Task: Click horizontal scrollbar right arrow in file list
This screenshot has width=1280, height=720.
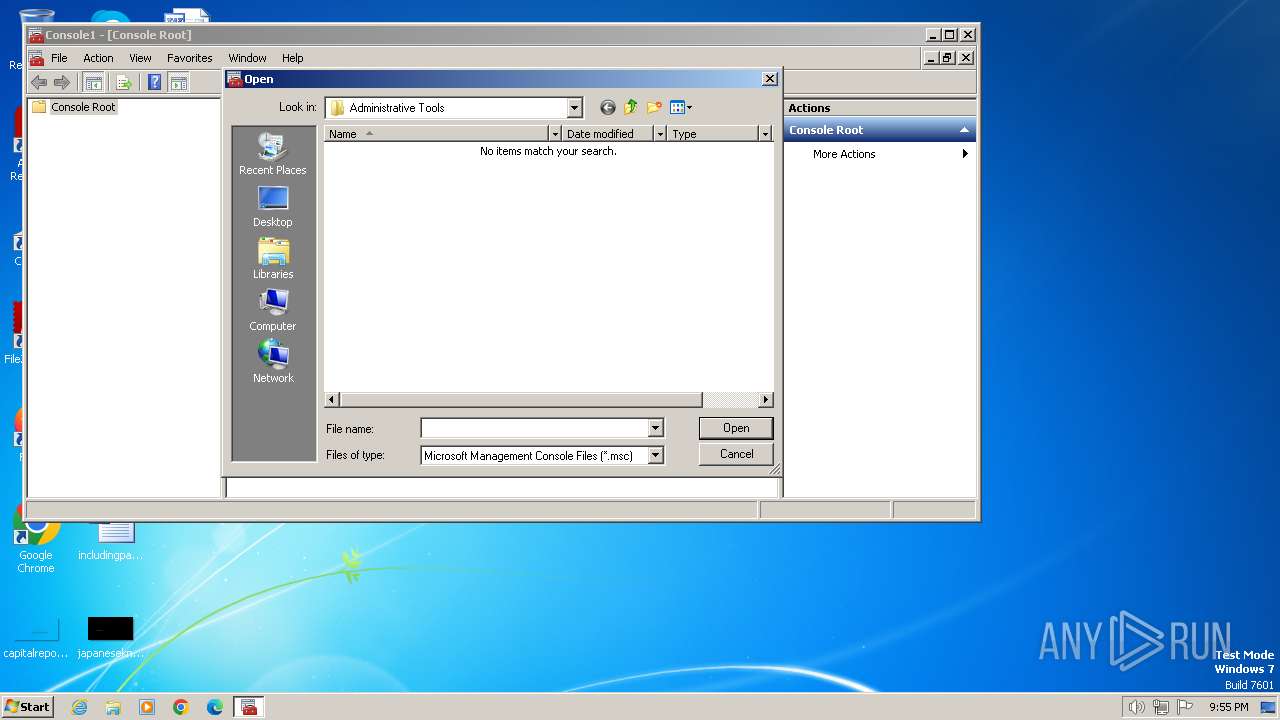Action: pyautogui.click(x=766, y=400)
